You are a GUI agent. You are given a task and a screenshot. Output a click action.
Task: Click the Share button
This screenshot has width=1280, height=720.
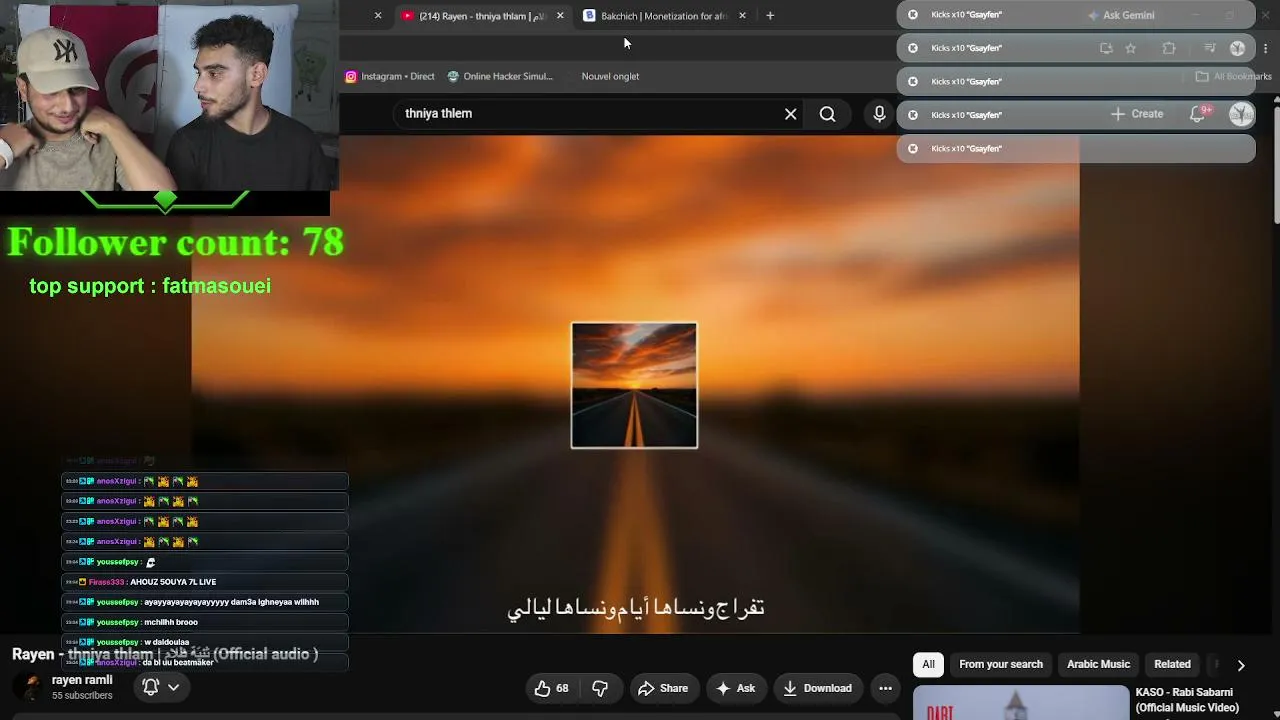pyautogui.click(x=663, y=688)
